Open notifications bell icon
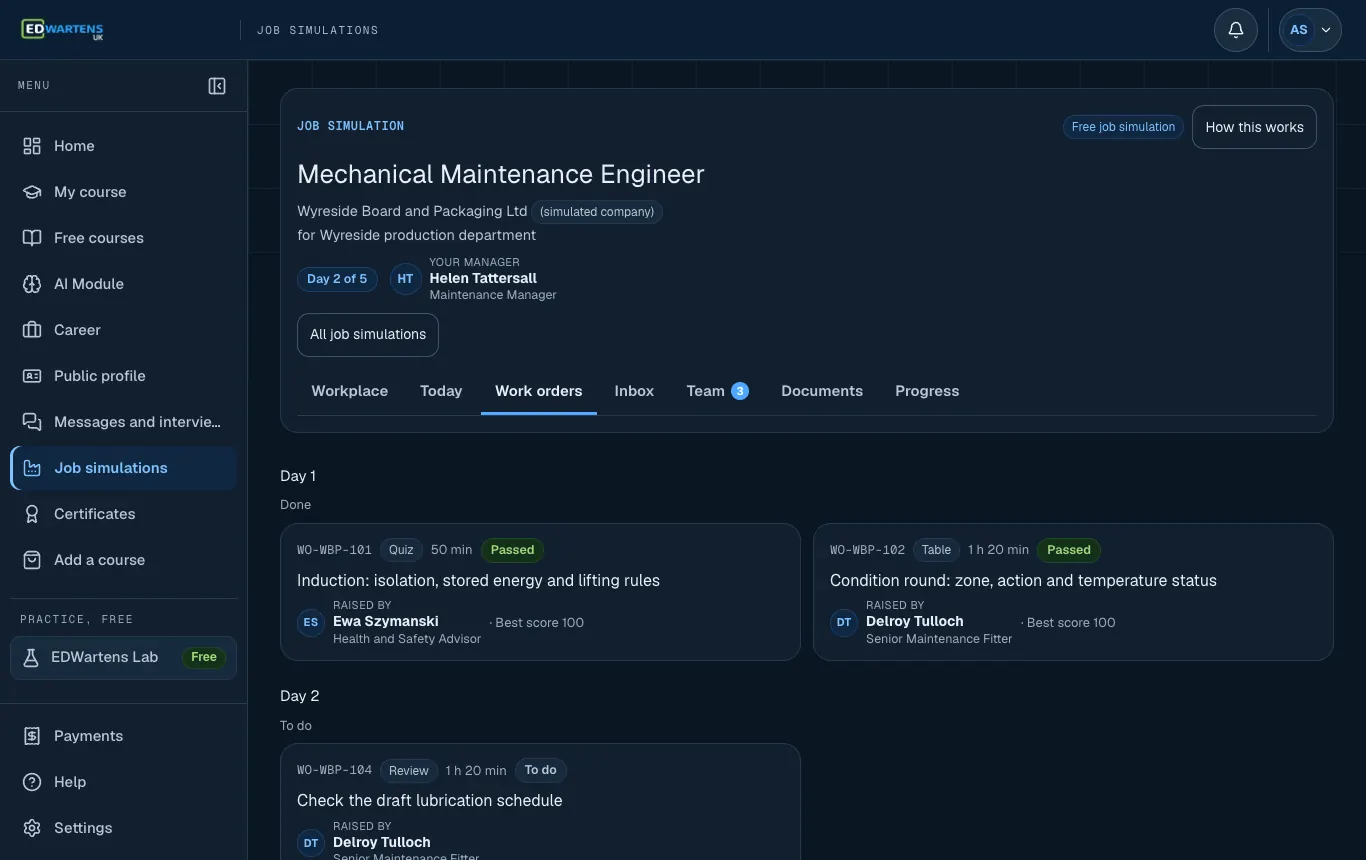This screenshot has width=1366, height=860. (x=1236, y=30)
